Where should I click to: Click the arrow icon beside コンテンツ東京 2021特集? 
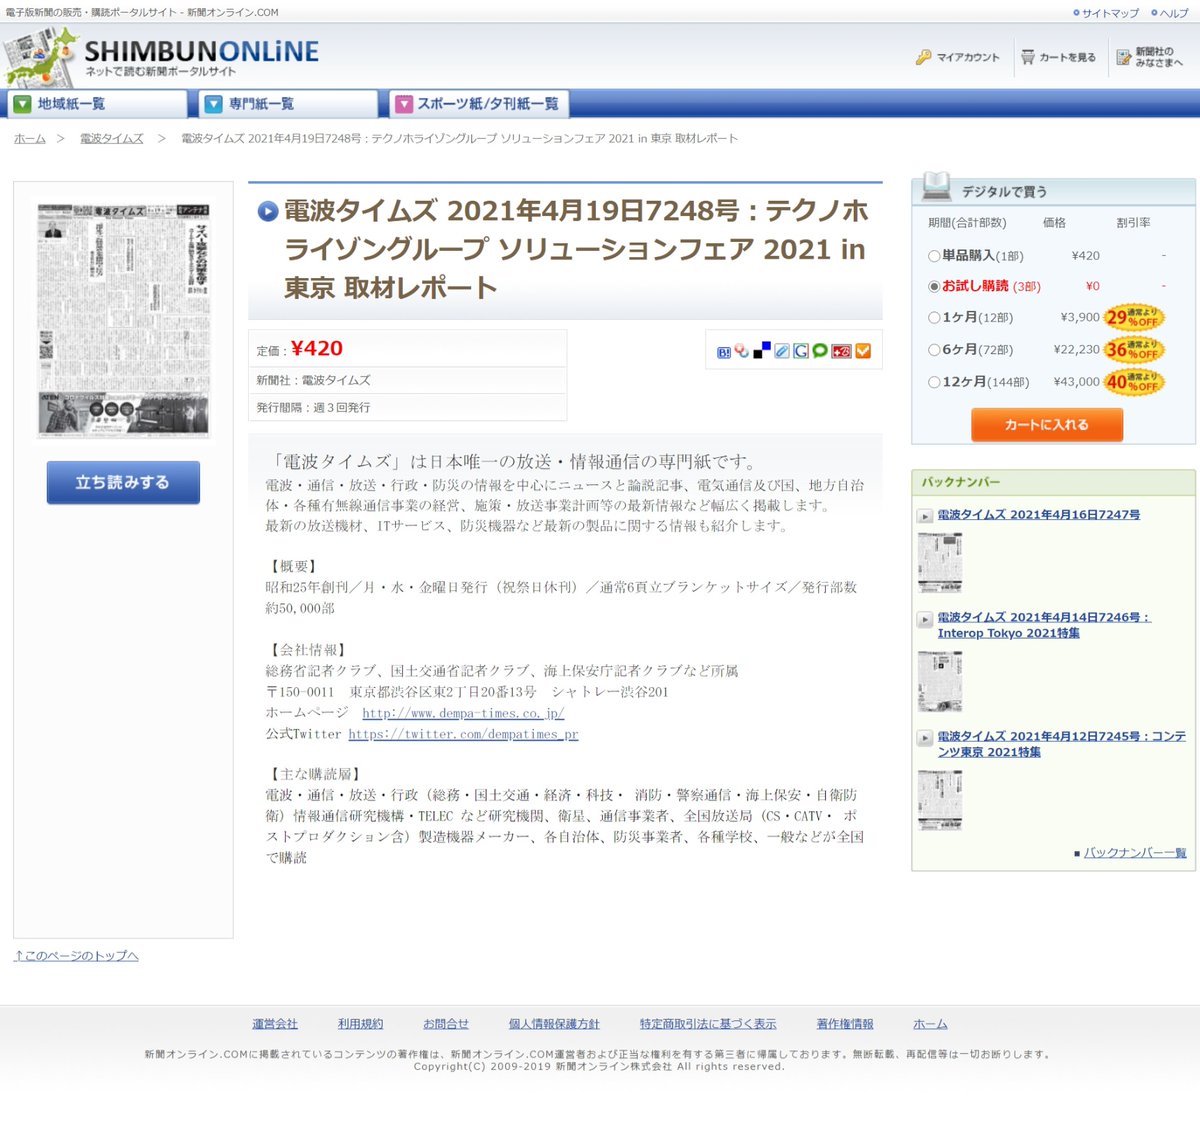pos(925,738)
